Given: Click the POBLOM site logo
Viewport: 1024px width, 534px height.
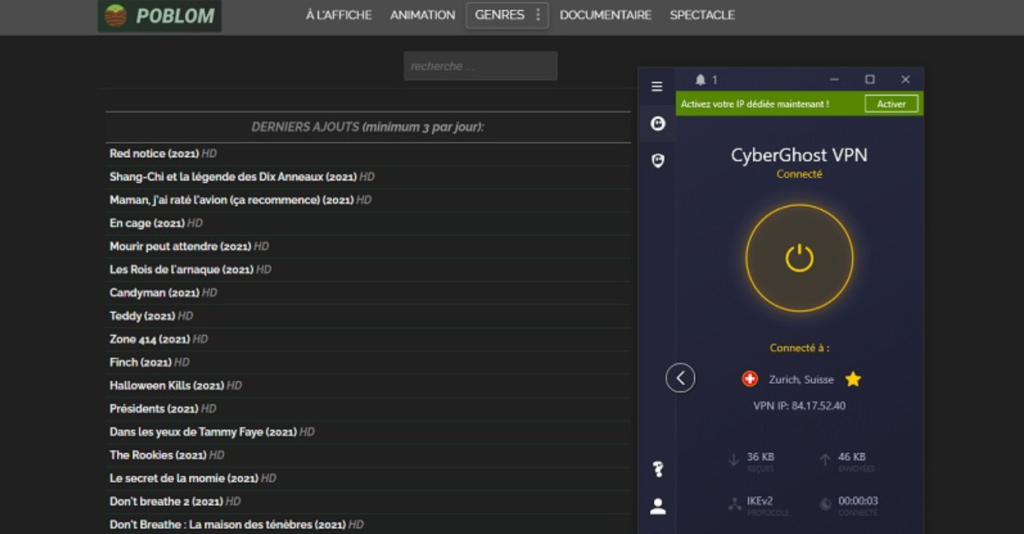Looking at the screenshot, I should (159, 16).
